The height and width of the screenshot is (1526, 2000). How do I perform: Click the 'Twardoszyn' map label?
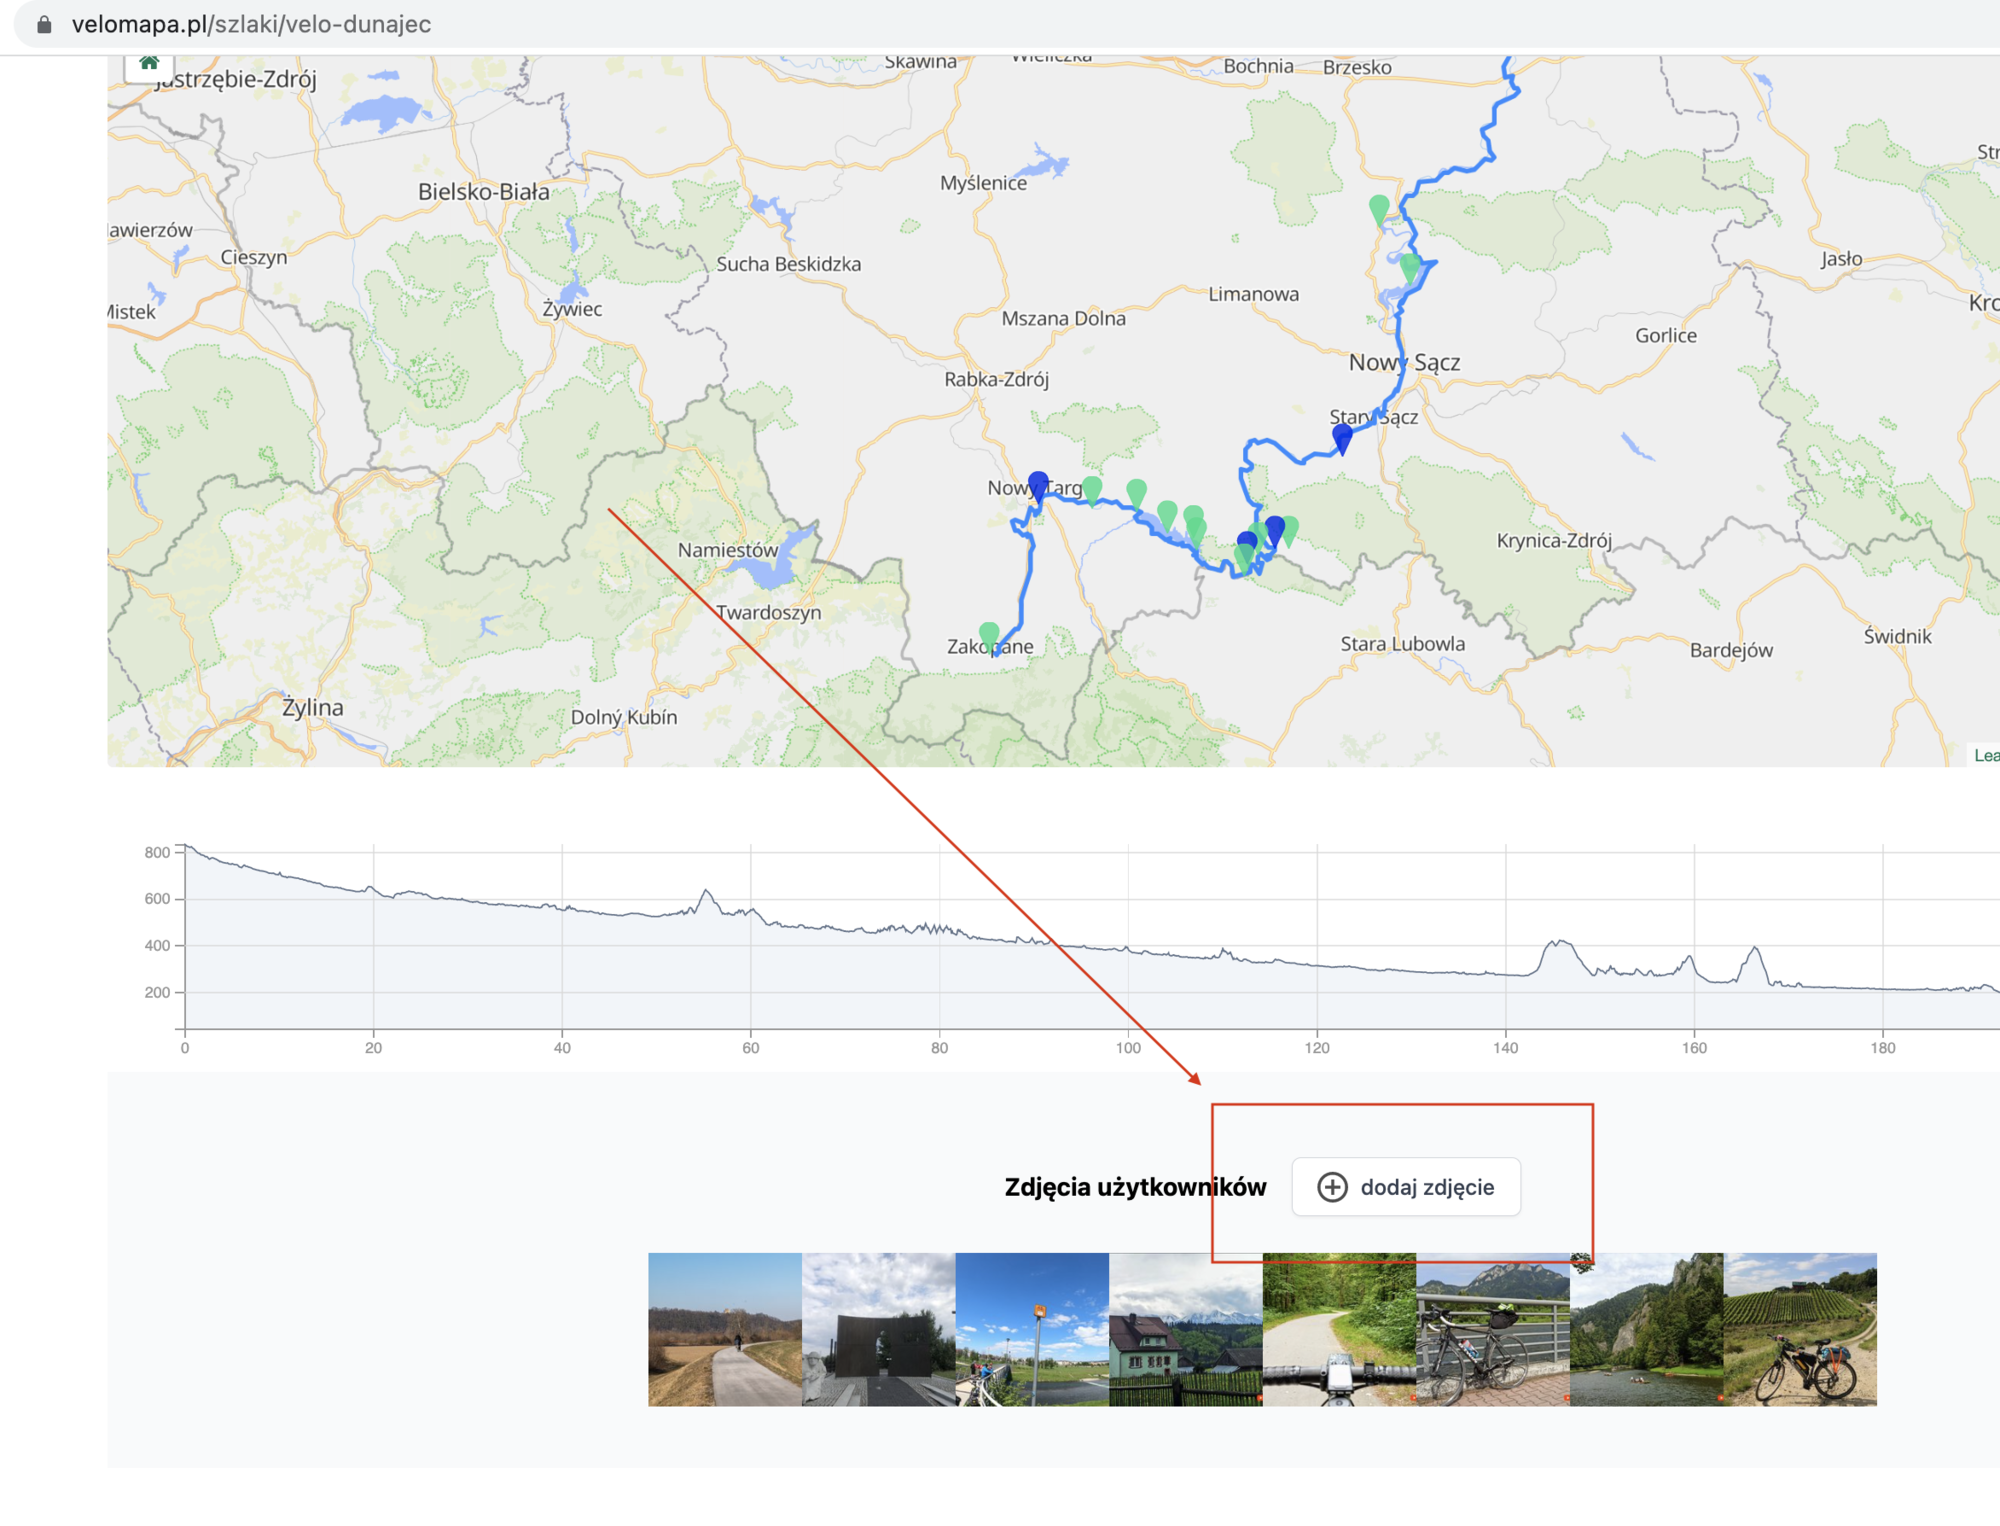(769, 612)
